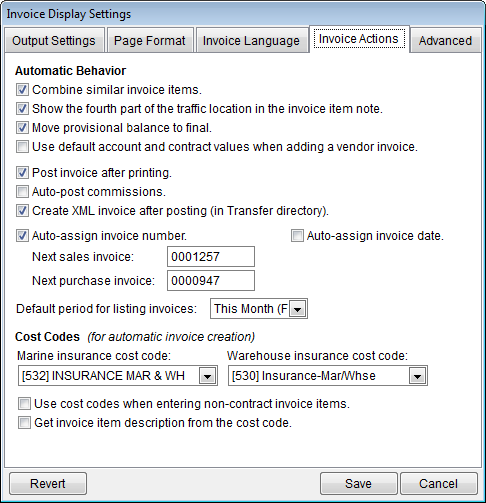Viewport: 486px width, 503px height.
Task: Click the 'Next purchase invoice:' label
Action: [93, 281]
